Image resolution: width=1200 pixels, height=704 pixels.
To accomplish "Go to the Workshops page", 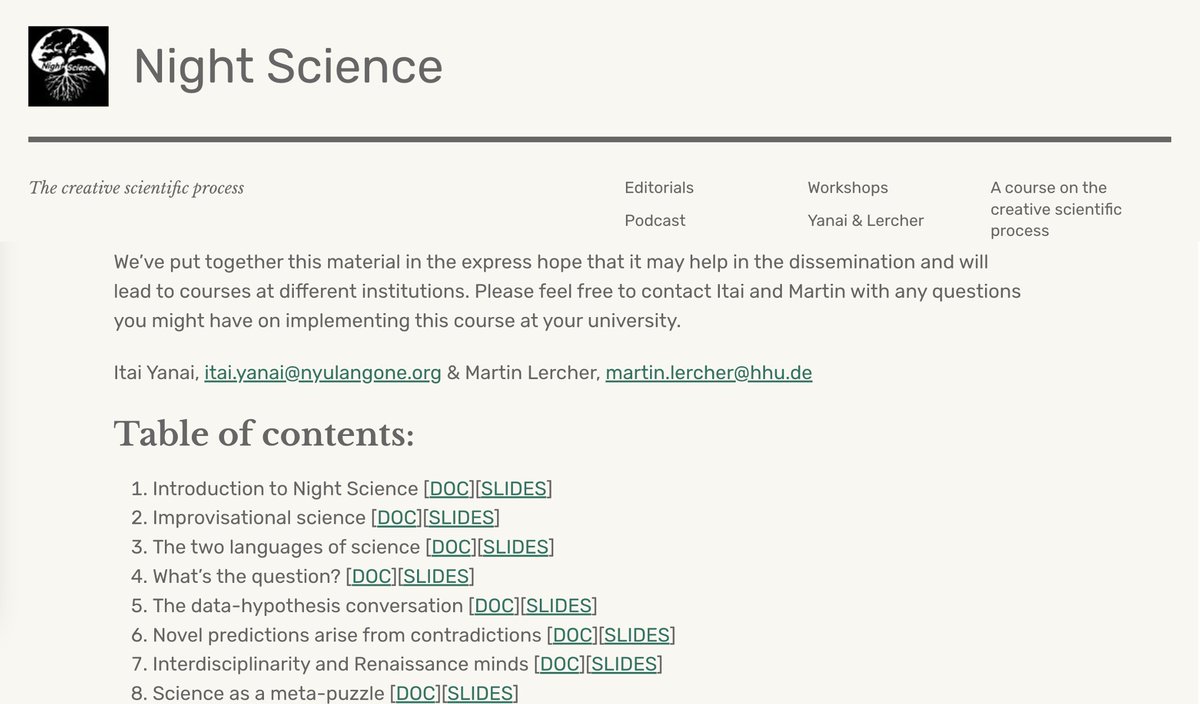I will [x=848, y=188].
